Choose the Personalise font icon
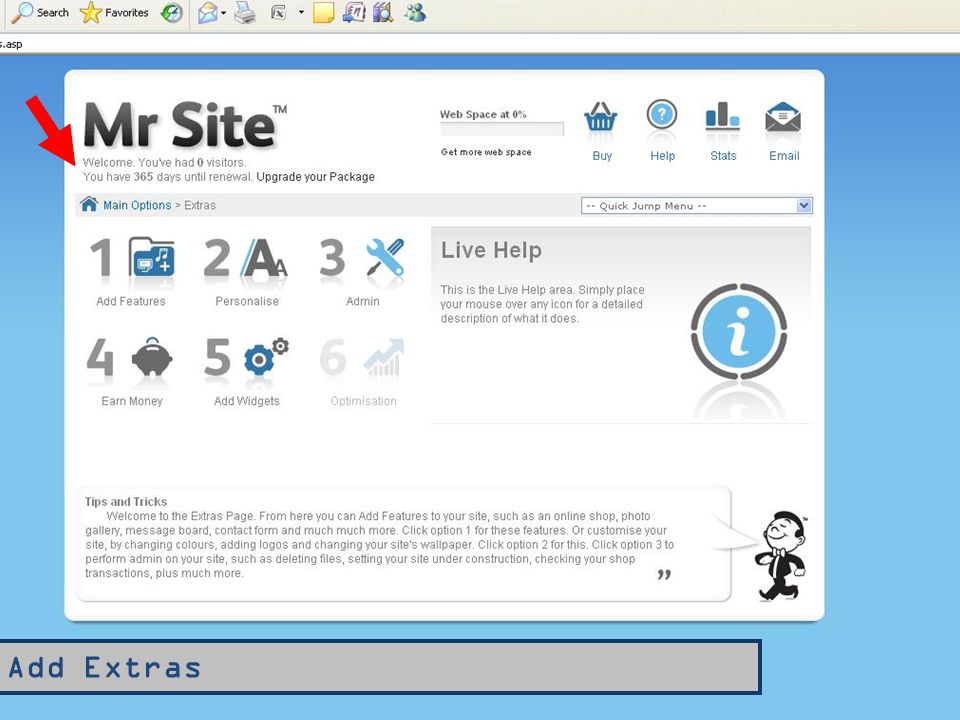960x720 pixels. pyautogui.click(x=264, y=258)
